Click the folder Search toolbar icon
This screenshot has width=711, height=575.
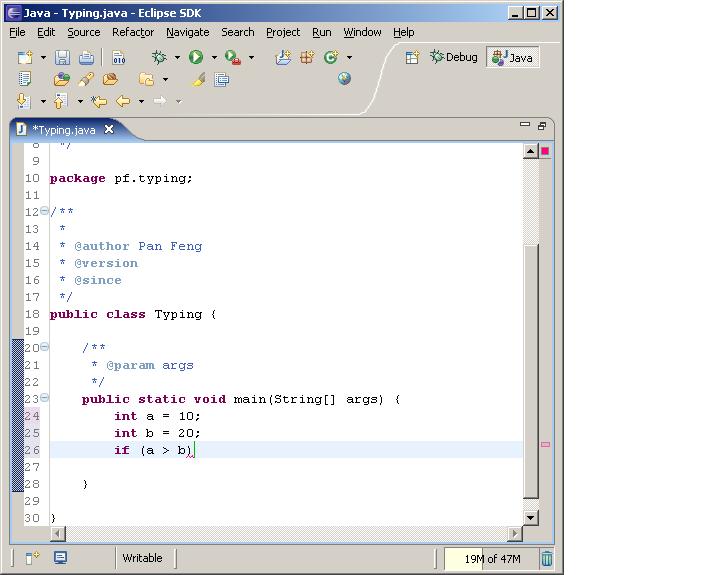146,79
